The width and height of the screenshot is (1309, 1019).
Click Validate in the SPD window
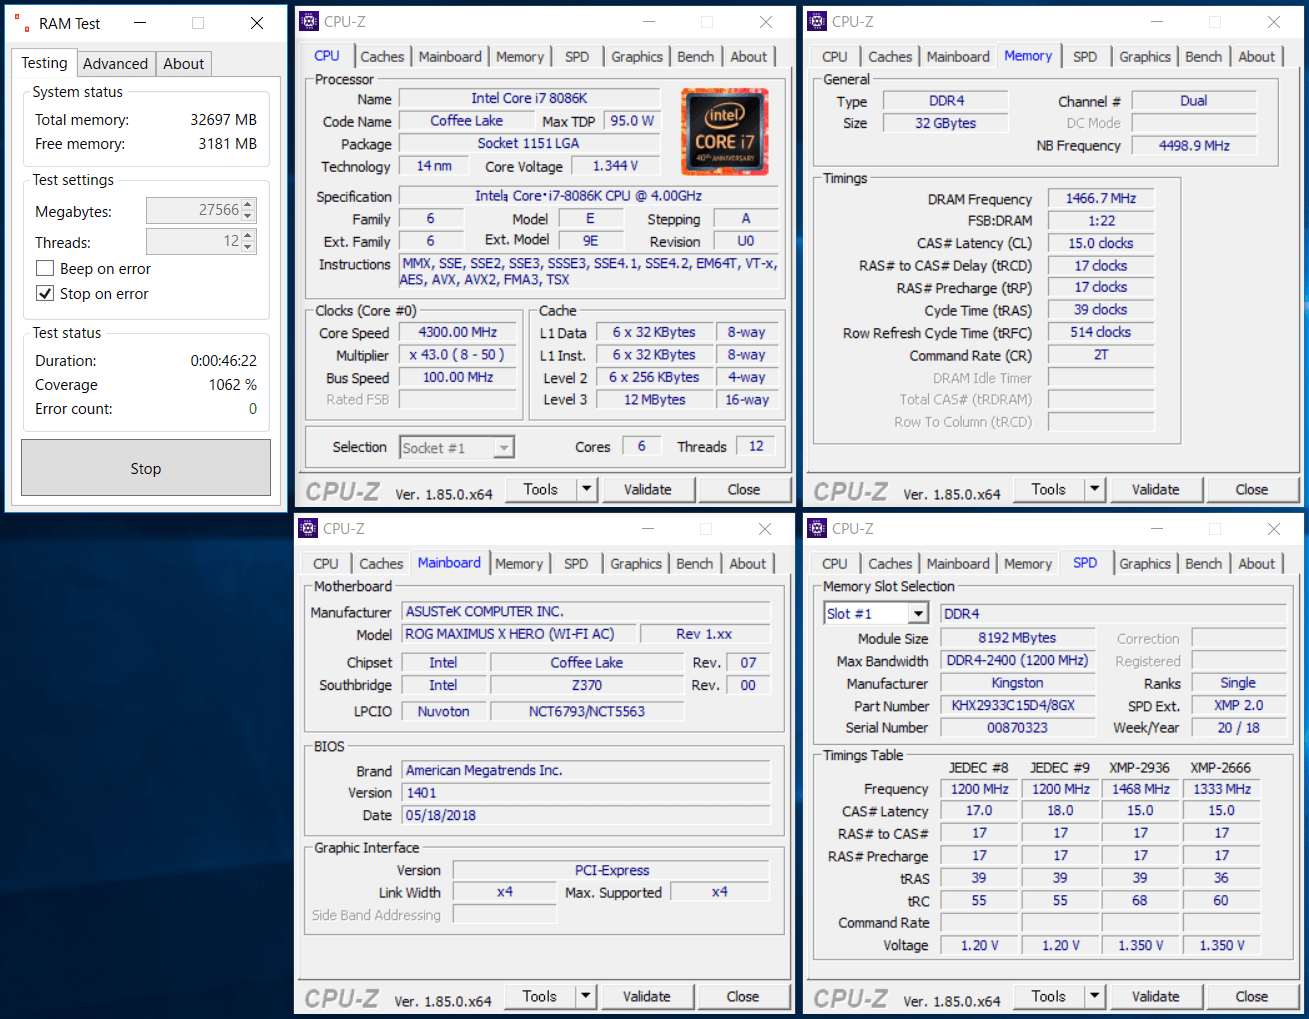pyautogui.click(x=1155, y=996)
